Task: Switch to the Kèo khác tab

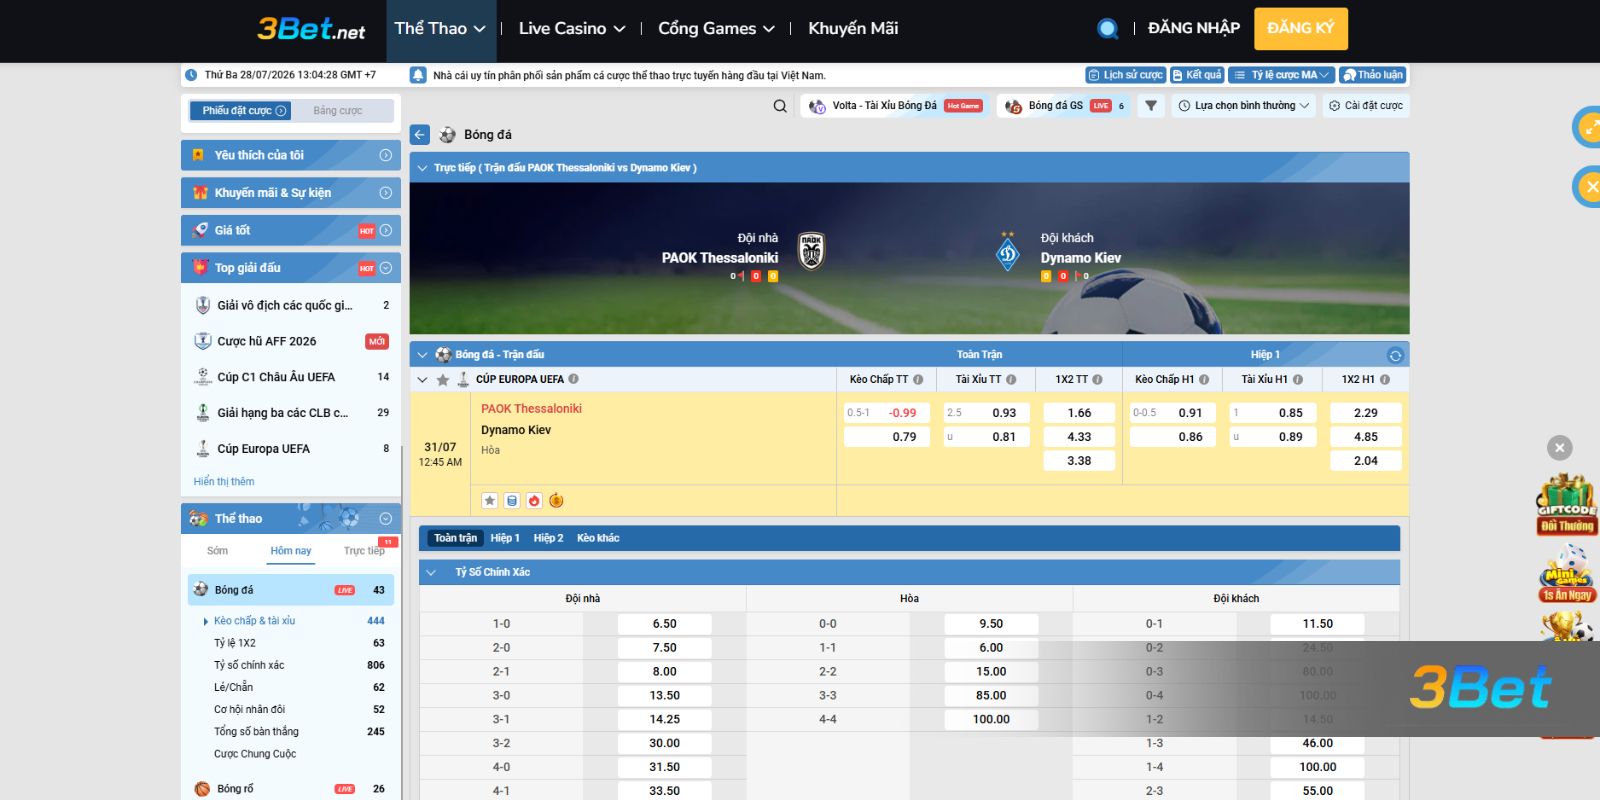Action: 598,538
